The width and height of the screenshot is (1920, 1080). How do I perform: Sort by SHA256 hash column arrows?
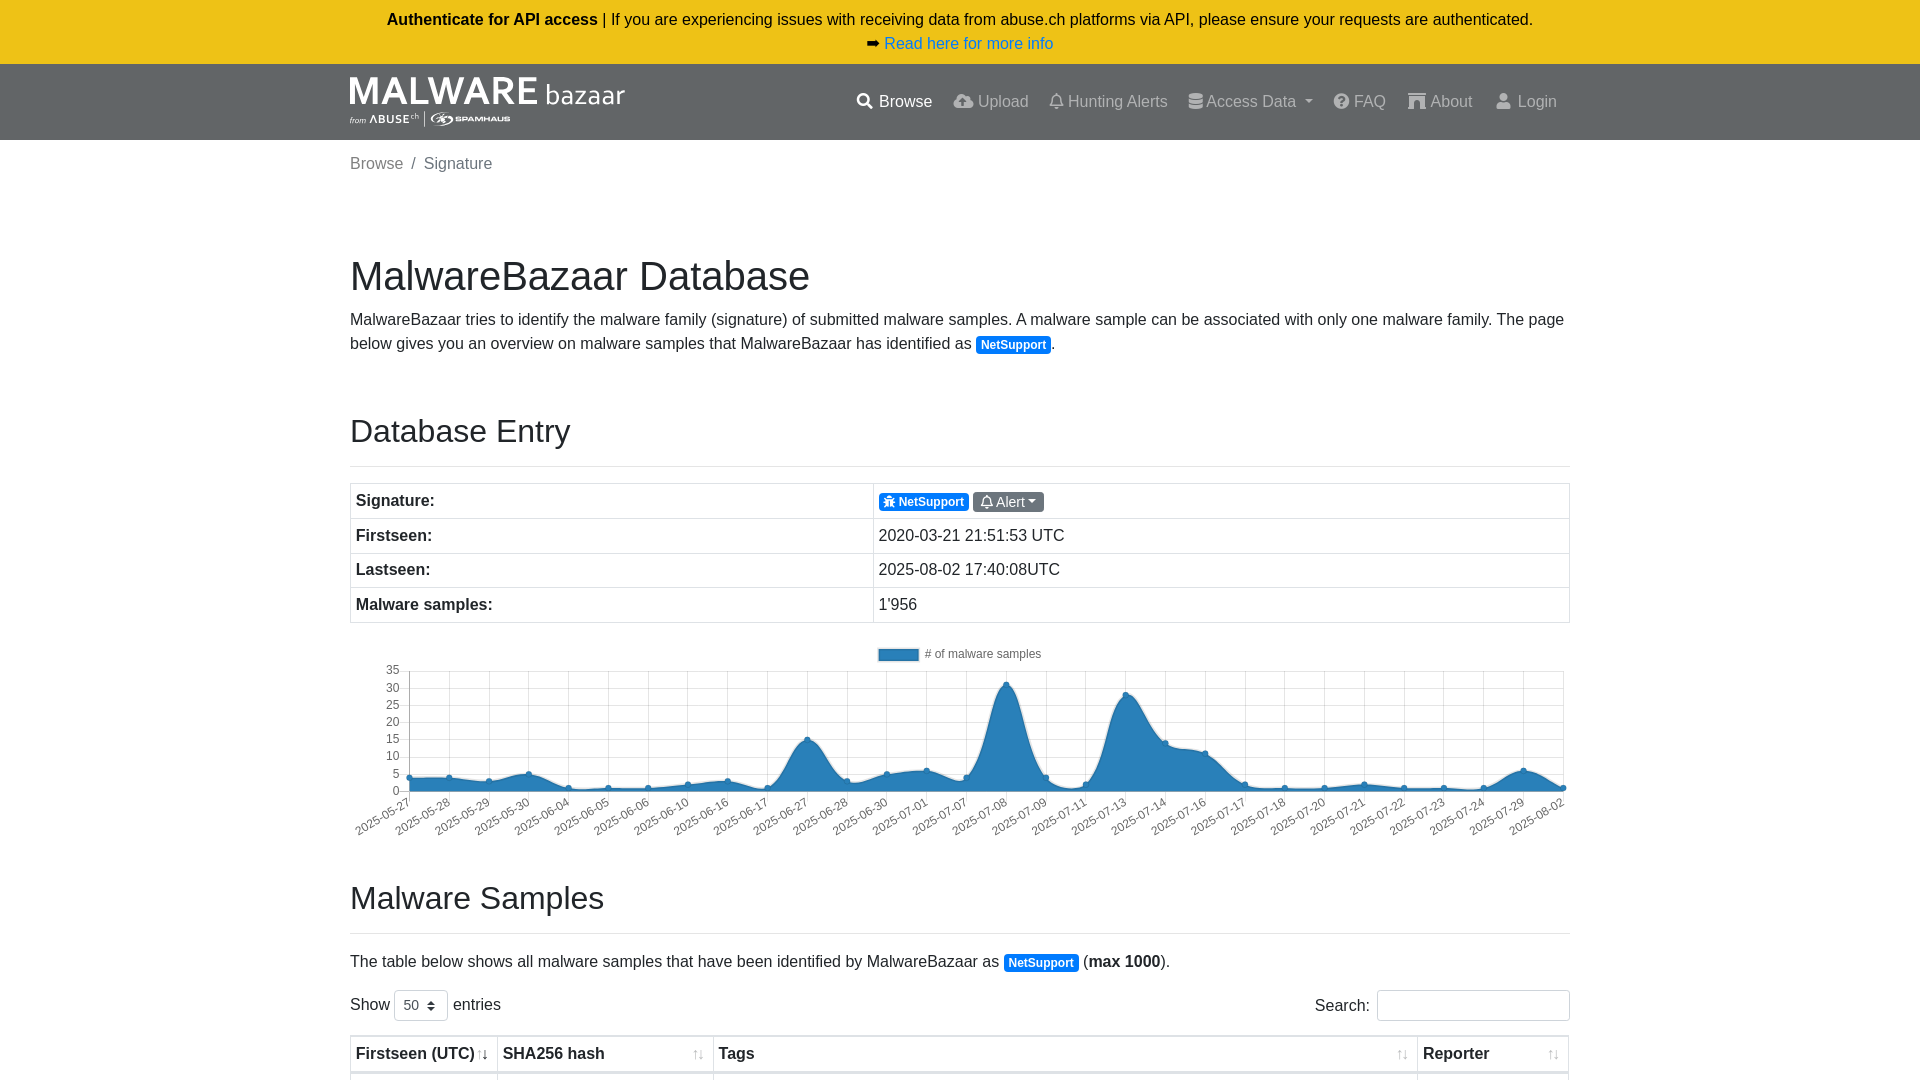698,1055
